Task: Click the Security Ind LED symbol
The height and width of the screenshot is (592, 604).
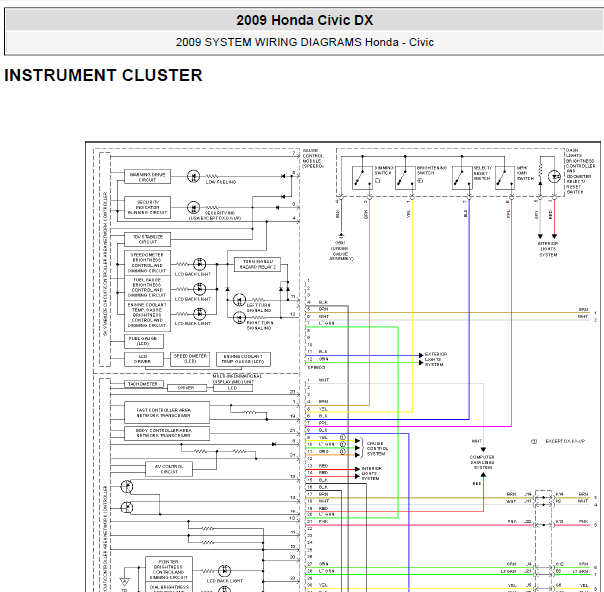Action: point(193,208)
